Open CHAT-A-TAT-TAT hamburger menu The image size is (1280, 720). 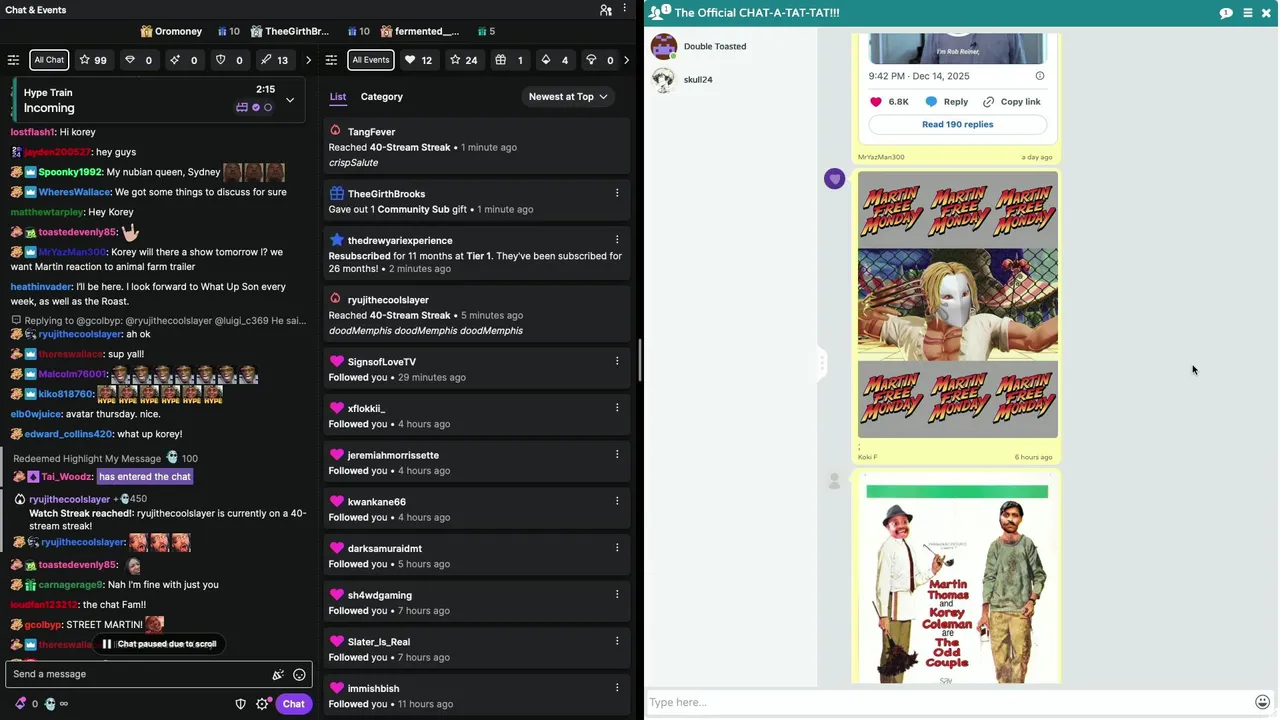1247,13
